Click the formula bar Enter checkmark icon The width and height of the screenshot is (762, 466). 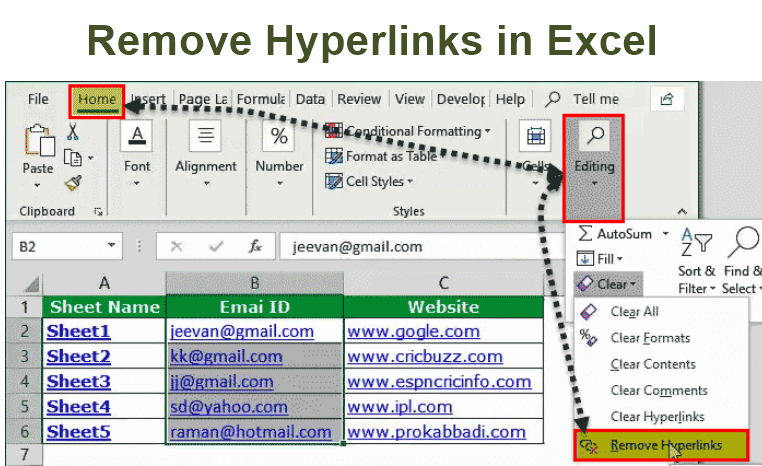click(216, 246)
